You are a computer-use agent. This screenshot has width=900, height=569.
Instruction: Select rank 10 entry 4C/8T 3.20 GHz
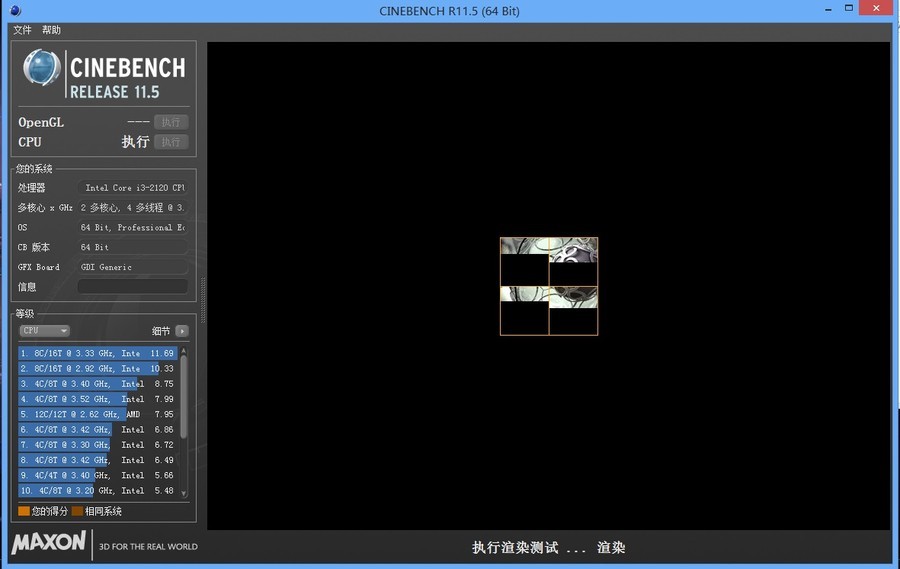point(97,490)
